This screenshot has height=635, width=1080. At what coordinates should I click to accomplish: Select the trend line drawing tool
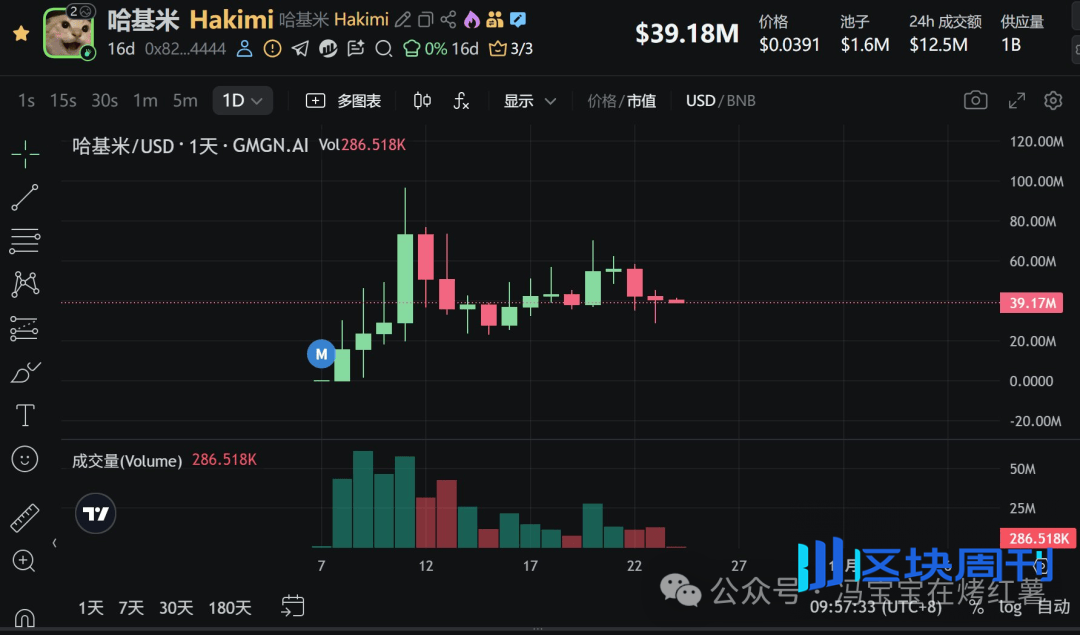(x=25, y=197)
